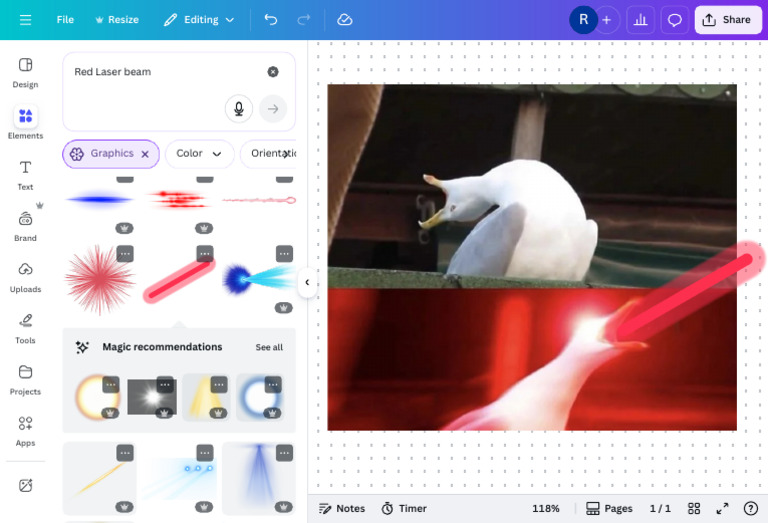Open the comments speech bubble icon
Screen dimensions: 768x523
[x=674, y=20]
